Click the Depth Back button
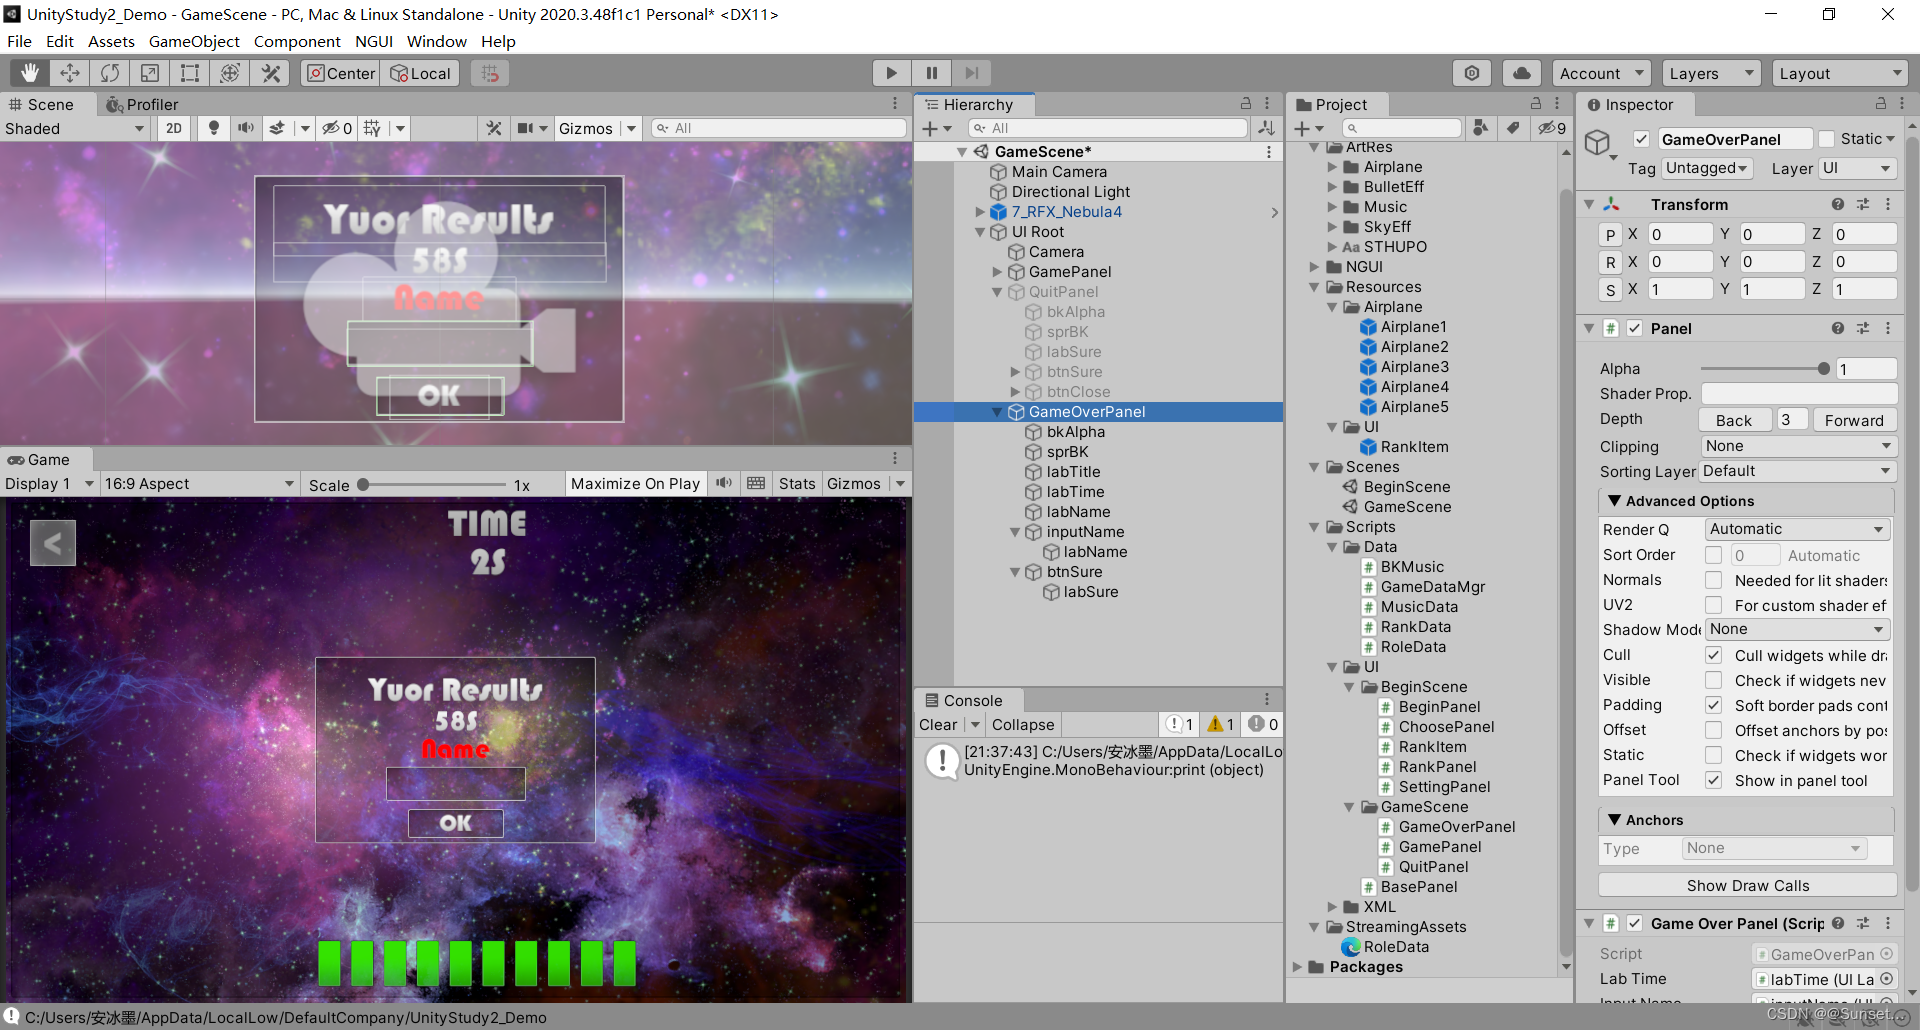This screenshot has width=1920, height=1030. tap(1734, 420)
